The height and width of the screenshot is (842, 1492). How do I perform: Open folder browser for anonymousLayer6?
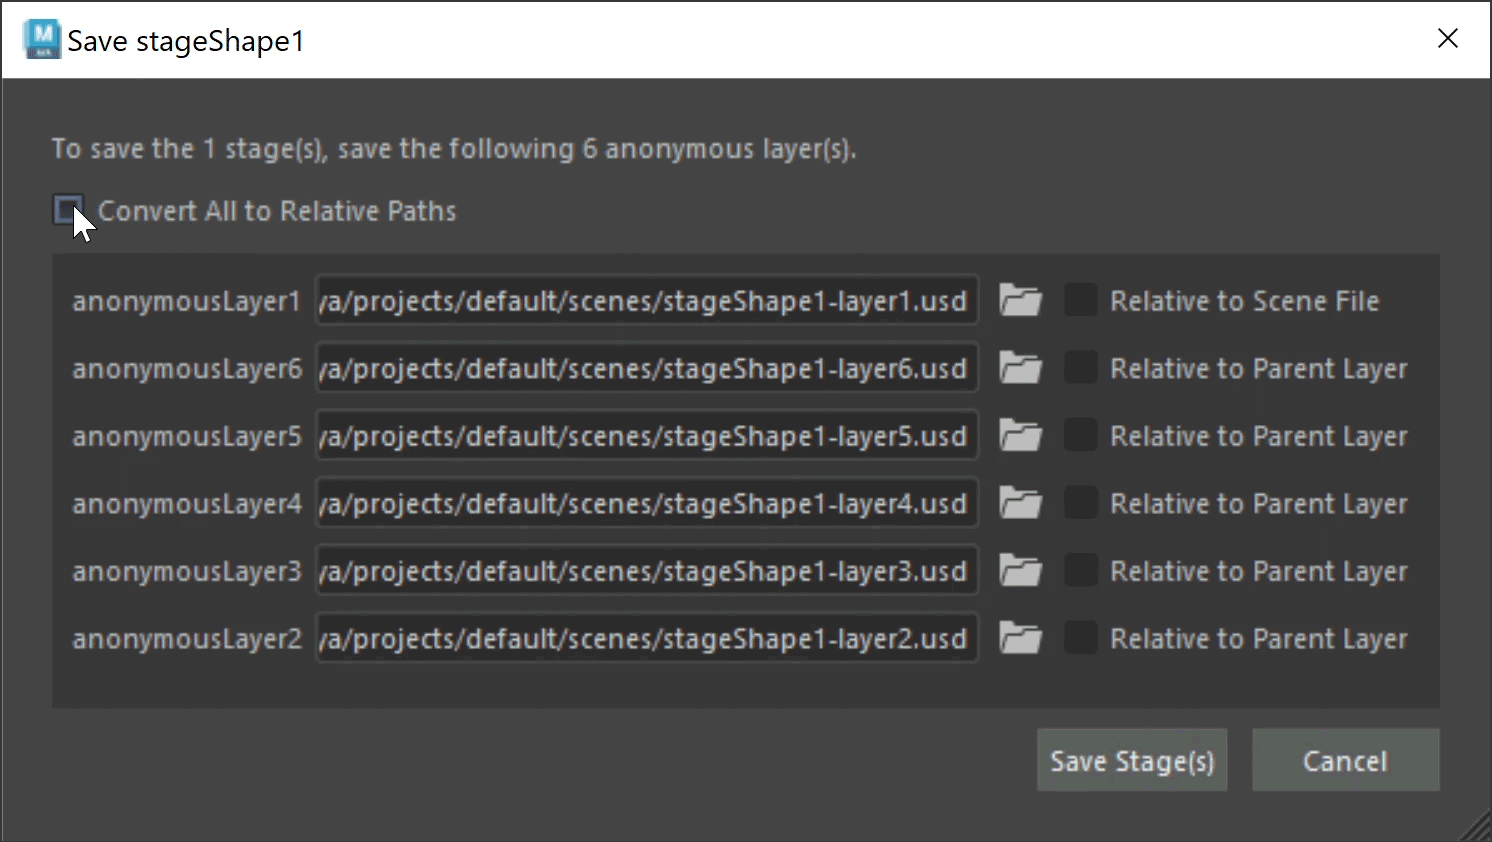point(1020,369)
